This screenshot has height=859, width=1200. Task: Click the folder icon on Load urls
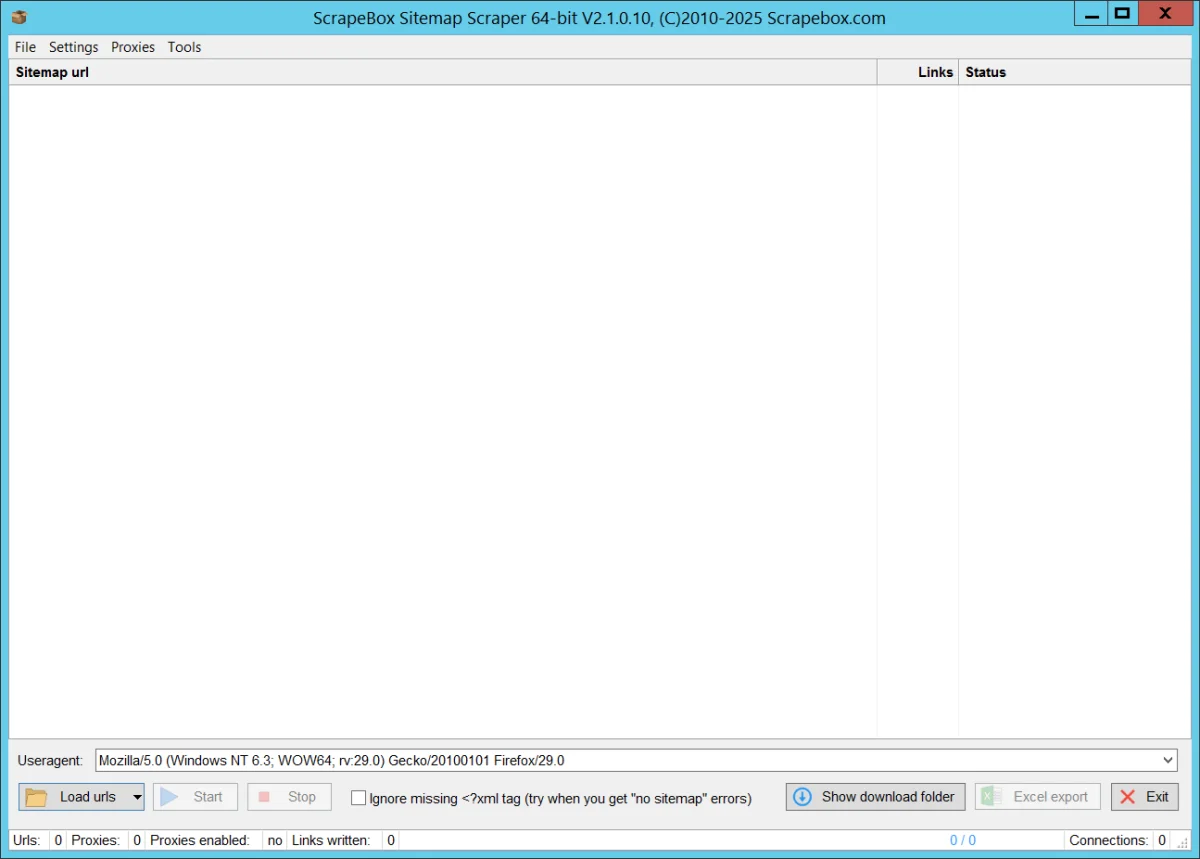point(37,797)
